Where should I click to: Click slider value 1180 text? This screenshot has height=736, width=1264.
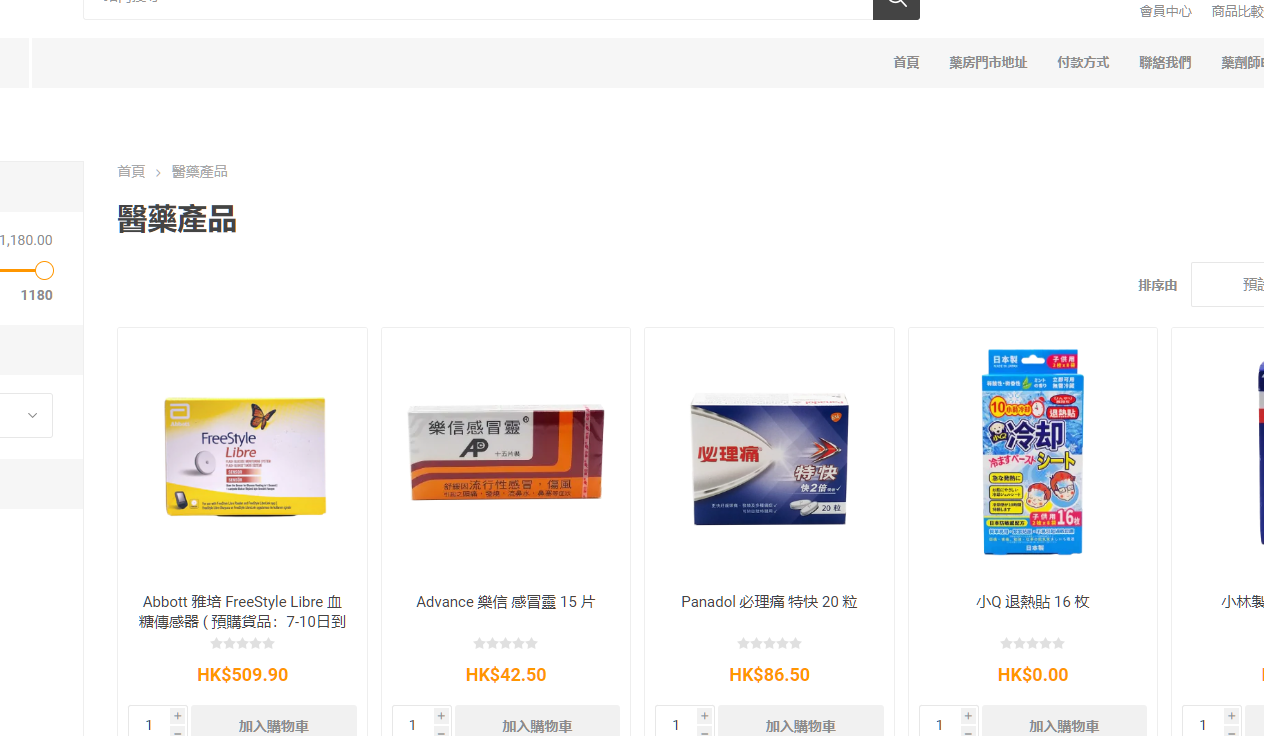(37, 296)
